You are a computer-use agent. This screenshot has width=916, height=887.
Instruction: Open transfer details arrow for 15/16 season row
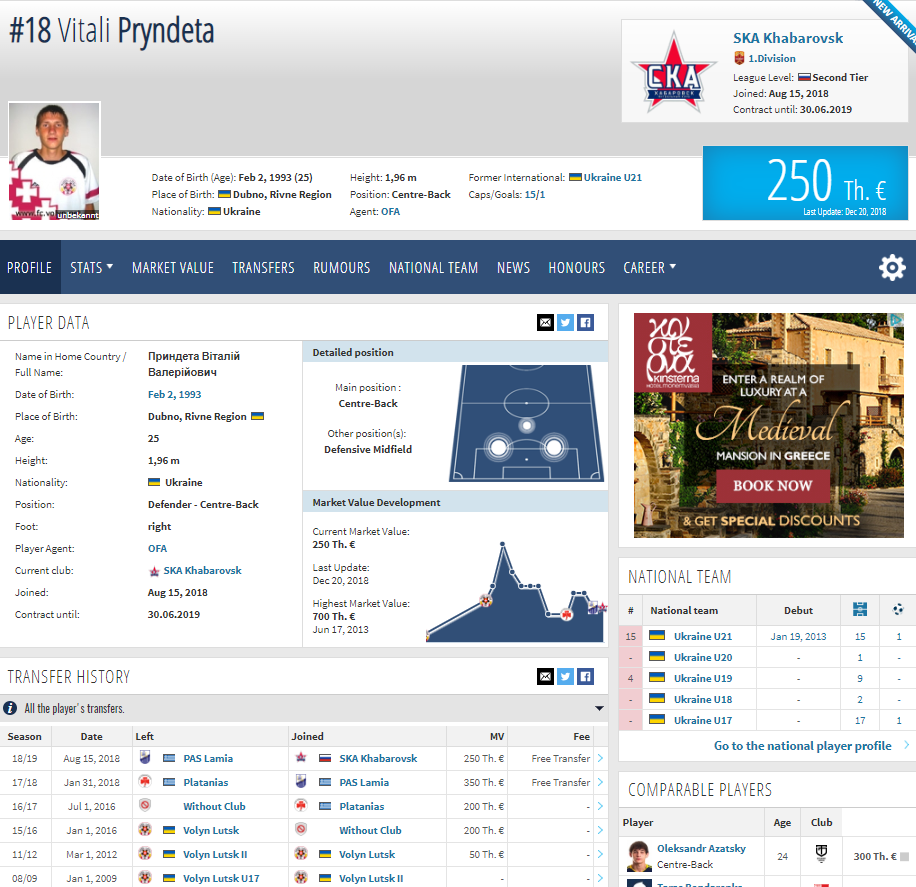[600, 830]
